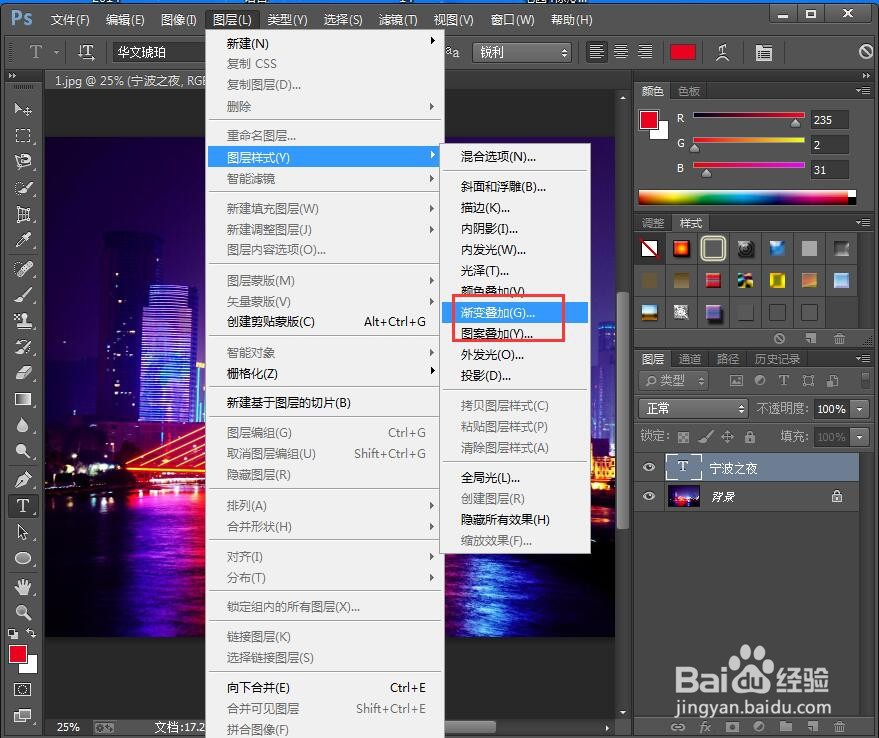Select the Gradient tool

click(22, 399)
